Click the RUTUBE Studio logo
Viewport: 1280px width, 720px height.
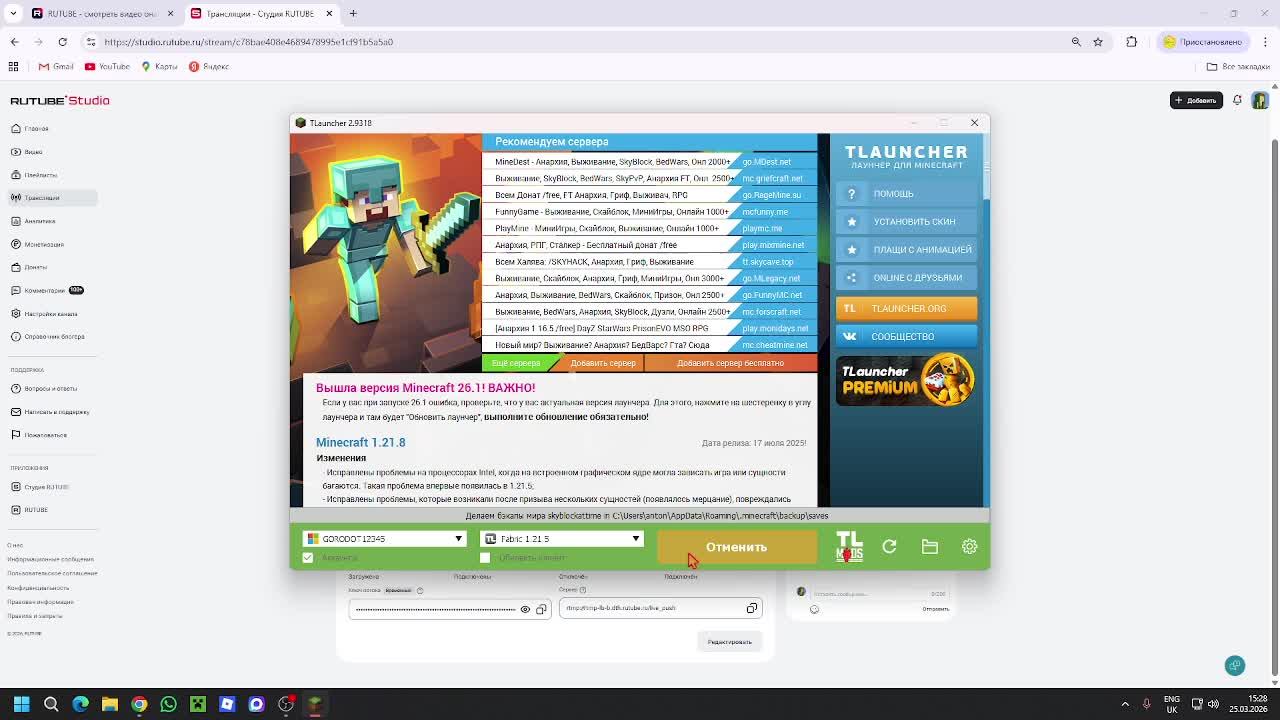click(x=60, y=101)
